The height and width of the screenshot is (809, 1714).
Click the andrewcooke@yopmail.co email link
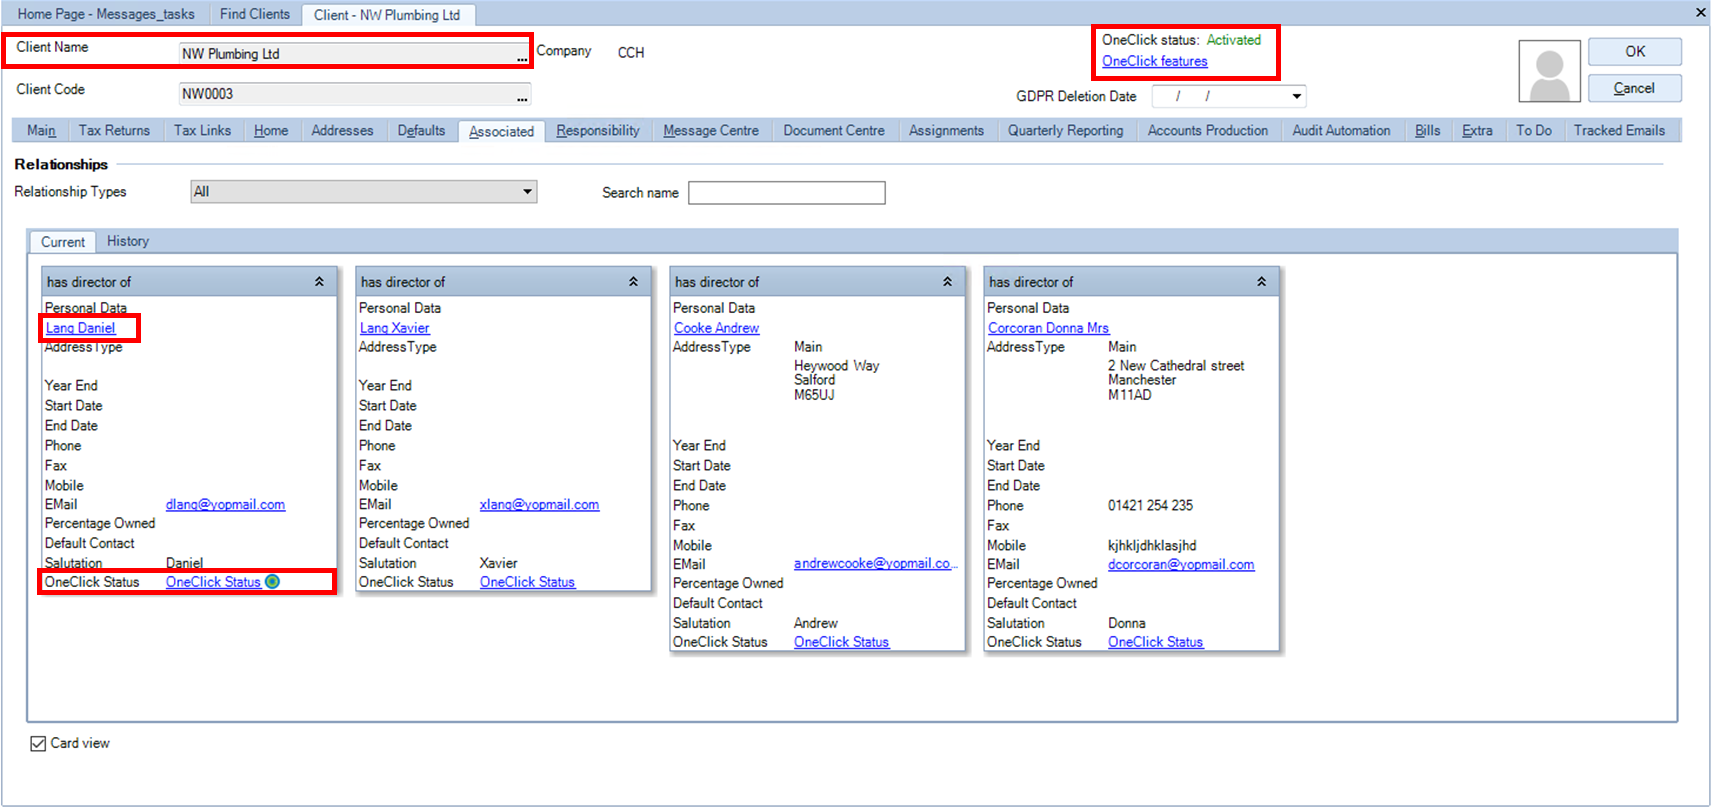click(874, 564)
